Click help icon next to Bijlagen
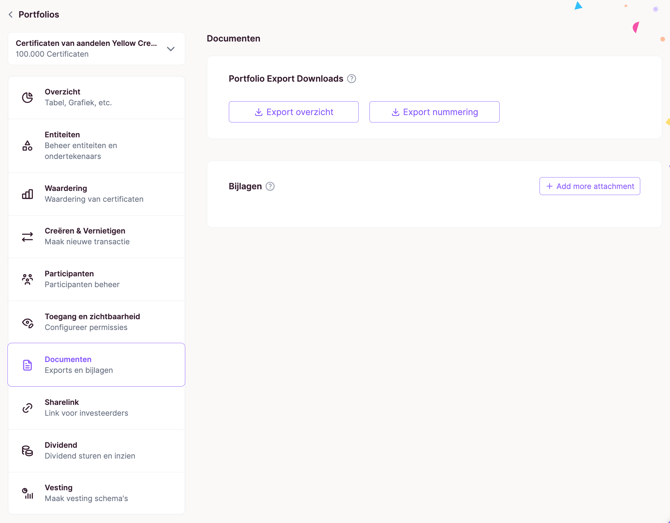Screen dimensions: 670x523 [x=270, y=187]
